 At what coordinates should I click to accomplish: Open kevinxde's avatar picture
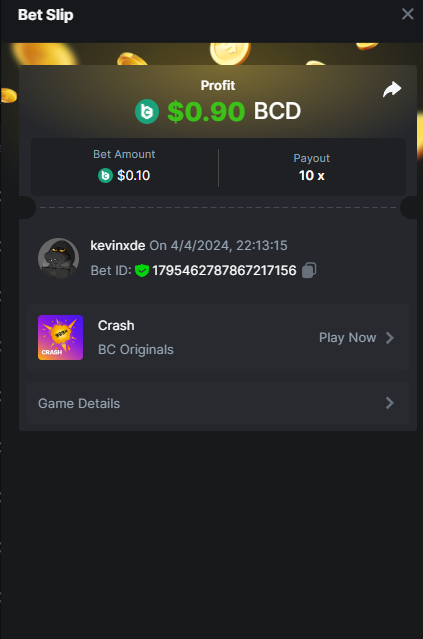(x=58, y=258)
